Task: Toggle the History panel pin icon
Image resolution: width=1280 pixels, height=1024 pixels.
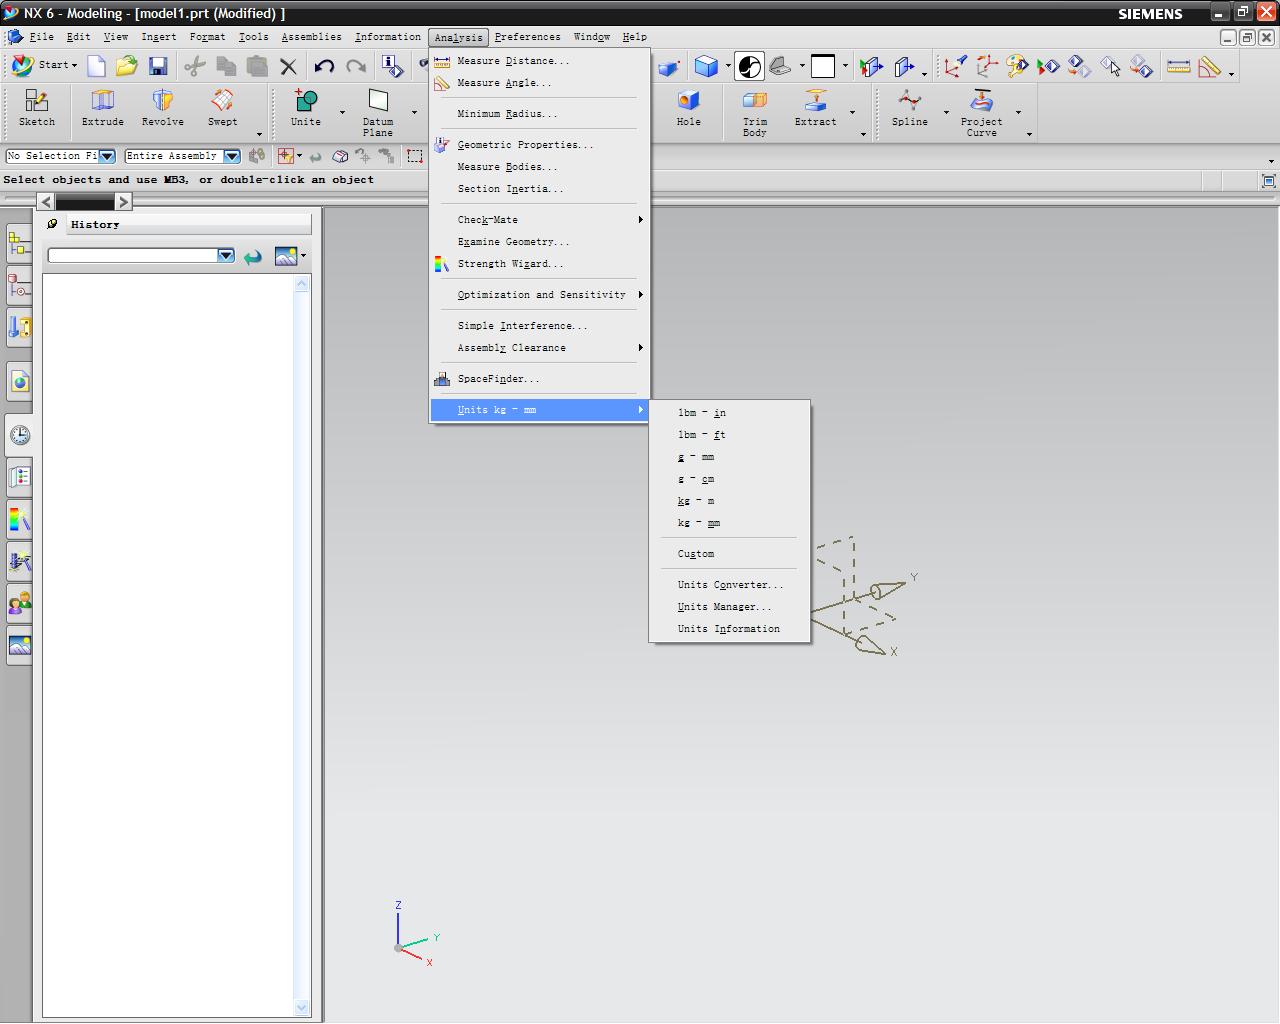Action: (x=53, y=224)
